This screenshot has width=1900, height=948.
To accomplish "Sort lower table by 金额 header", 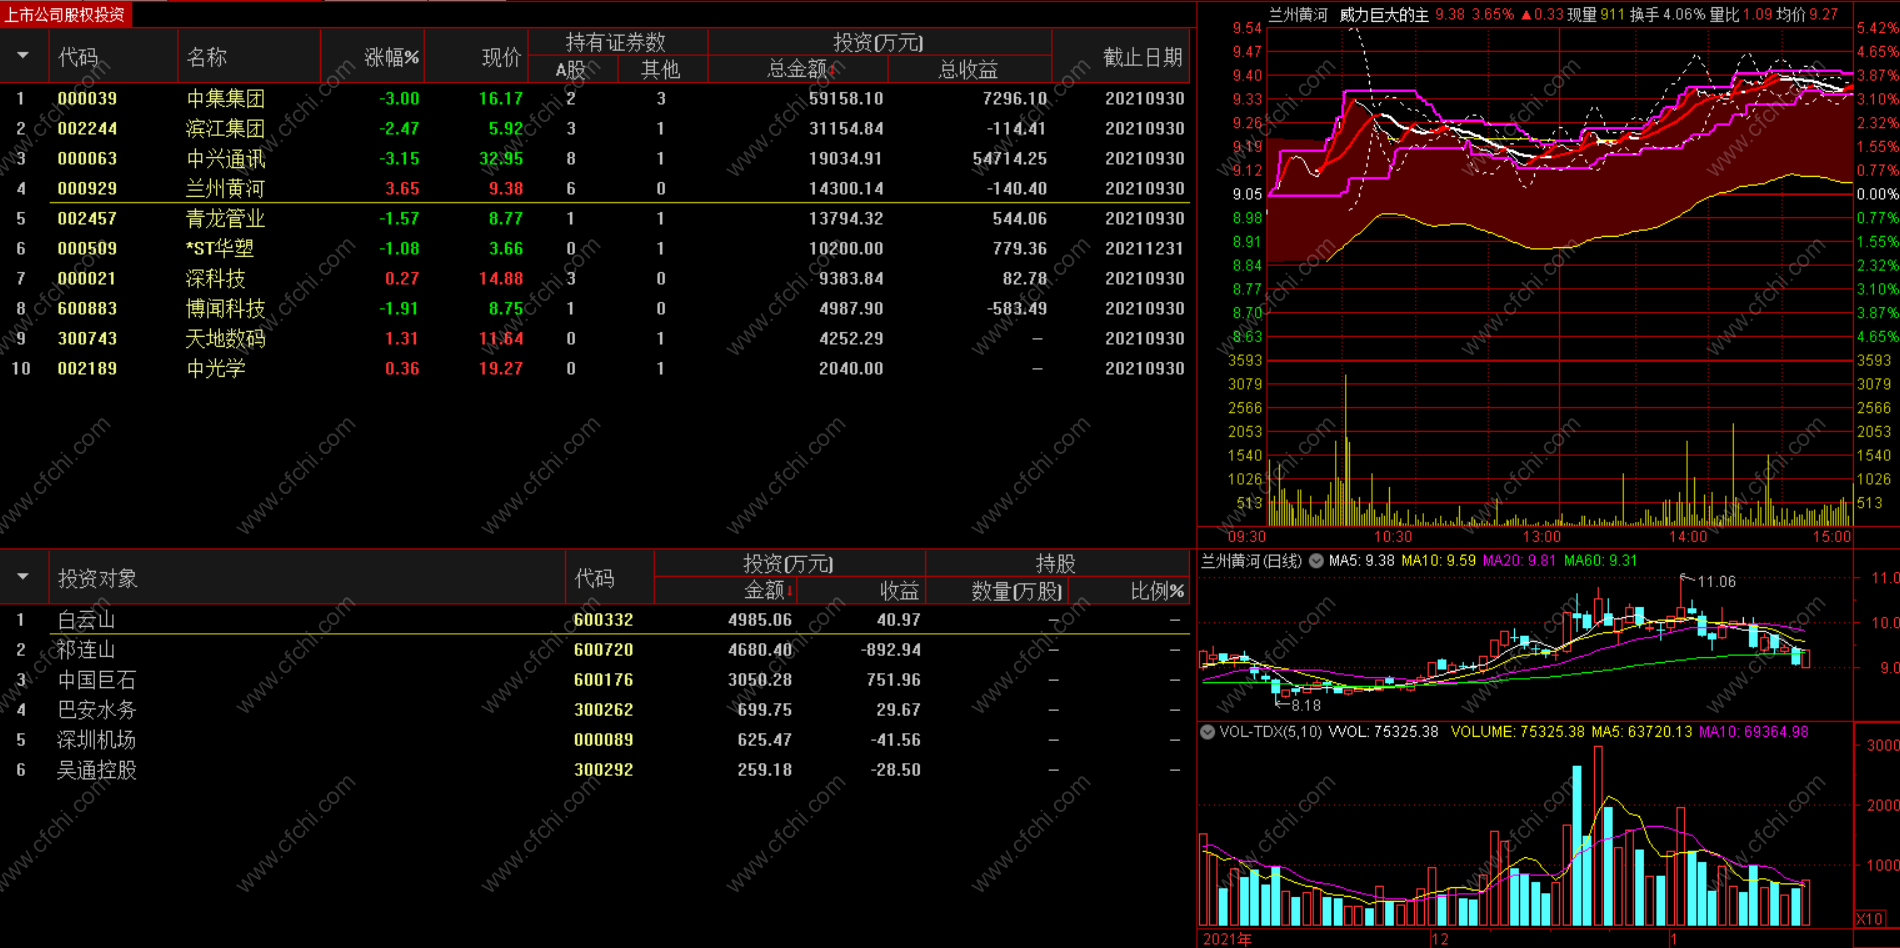I will pos(768,591).
